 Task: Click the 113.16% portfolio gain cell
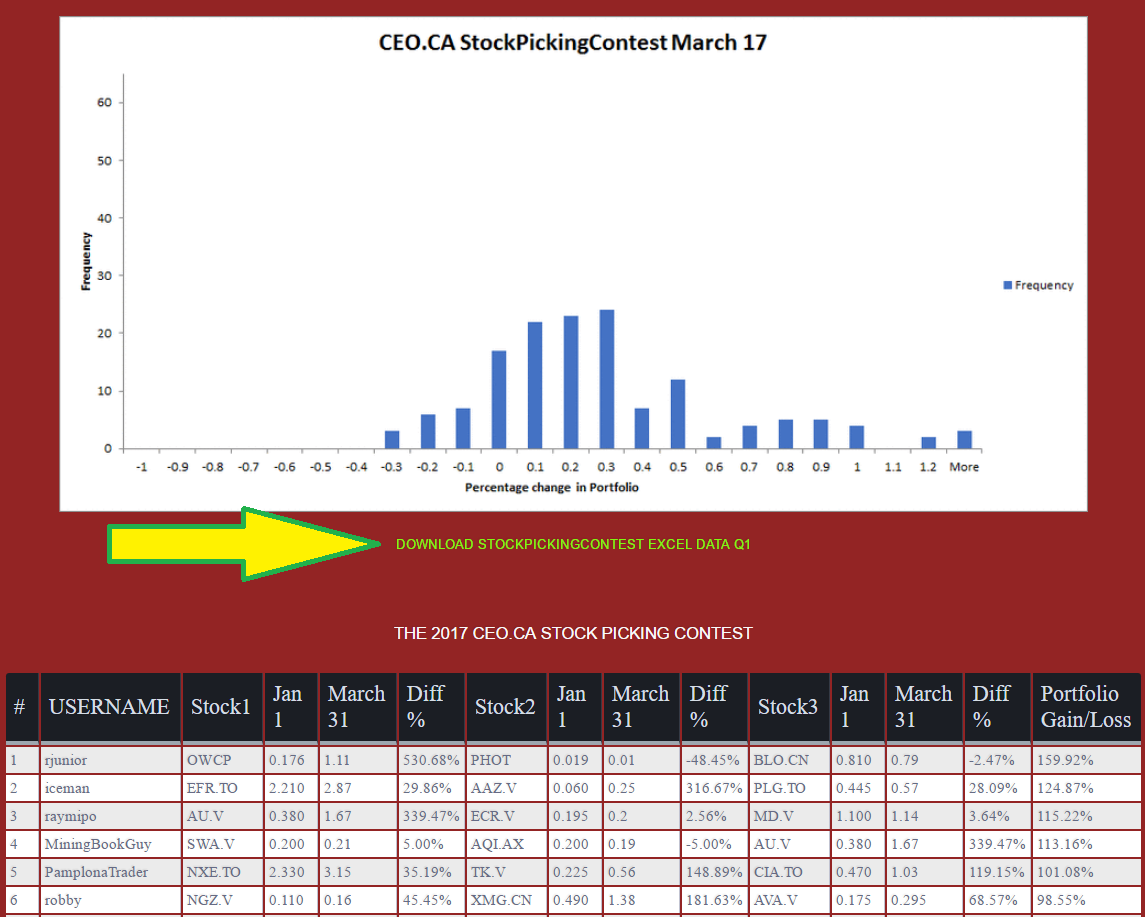1086,844
